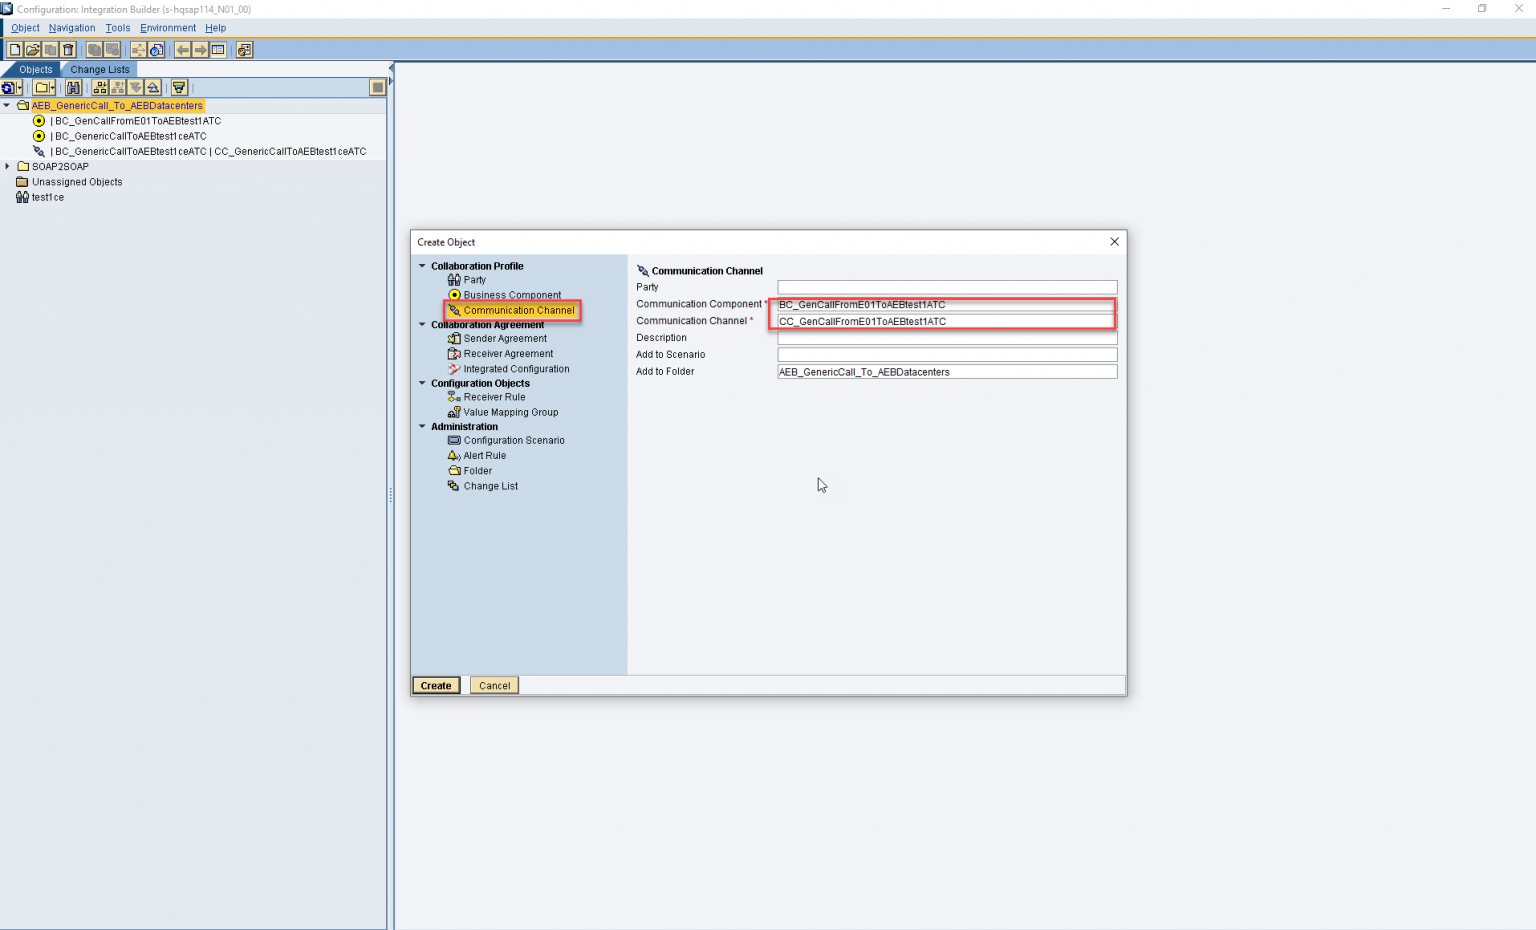Viewport: 1536px width, 930px height.
Task: Open an object using the open folder toolbar icon
Action: click(x=32, y=48)
